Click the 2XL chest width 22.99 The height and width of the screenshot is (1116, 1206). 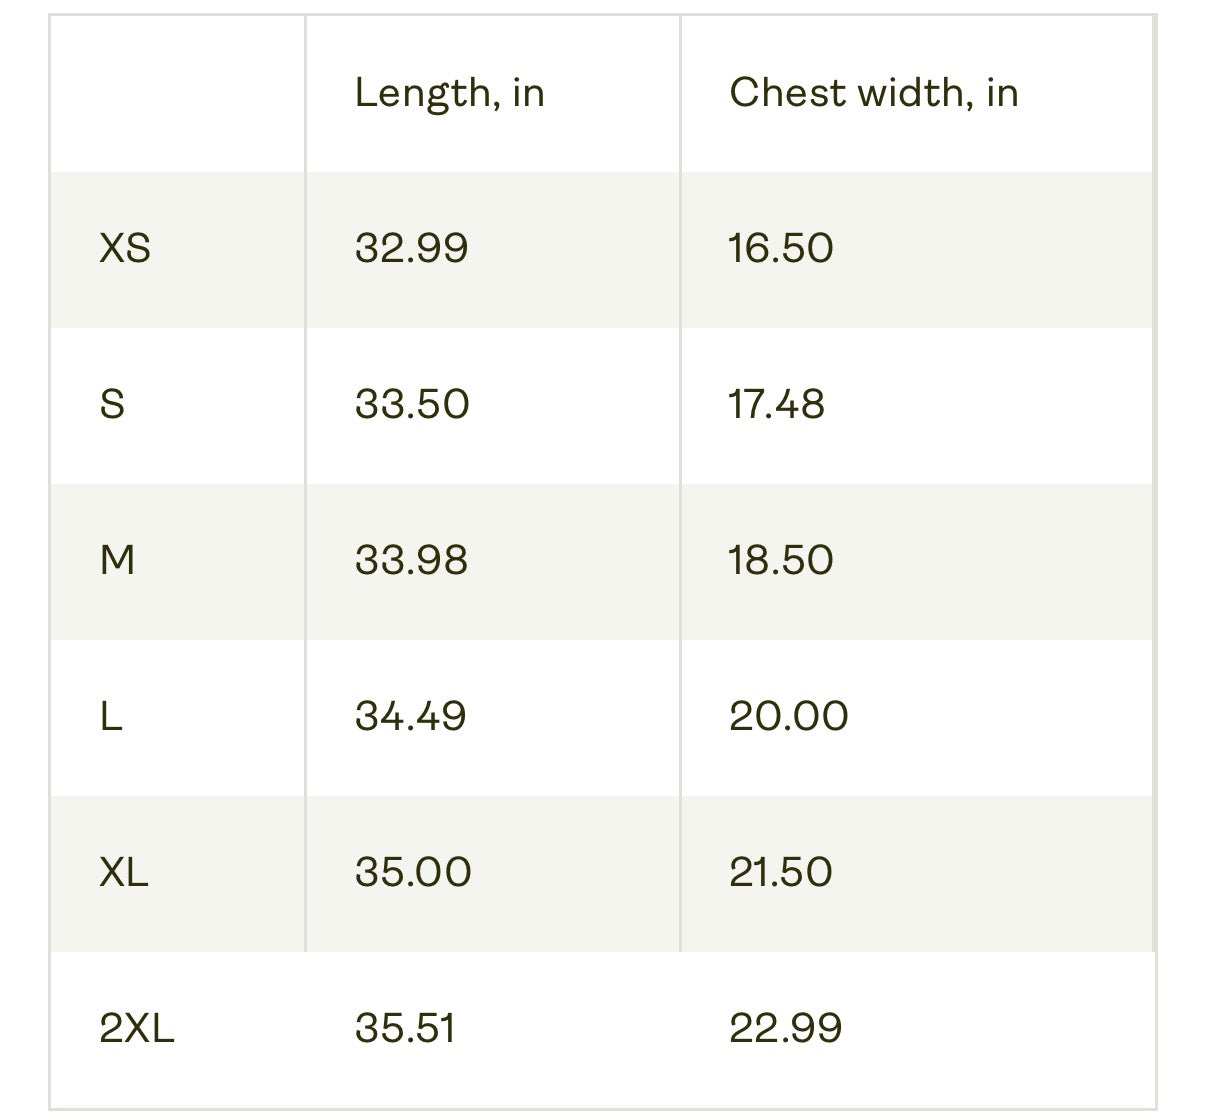pyautogui.click(x=785, y=1028)
